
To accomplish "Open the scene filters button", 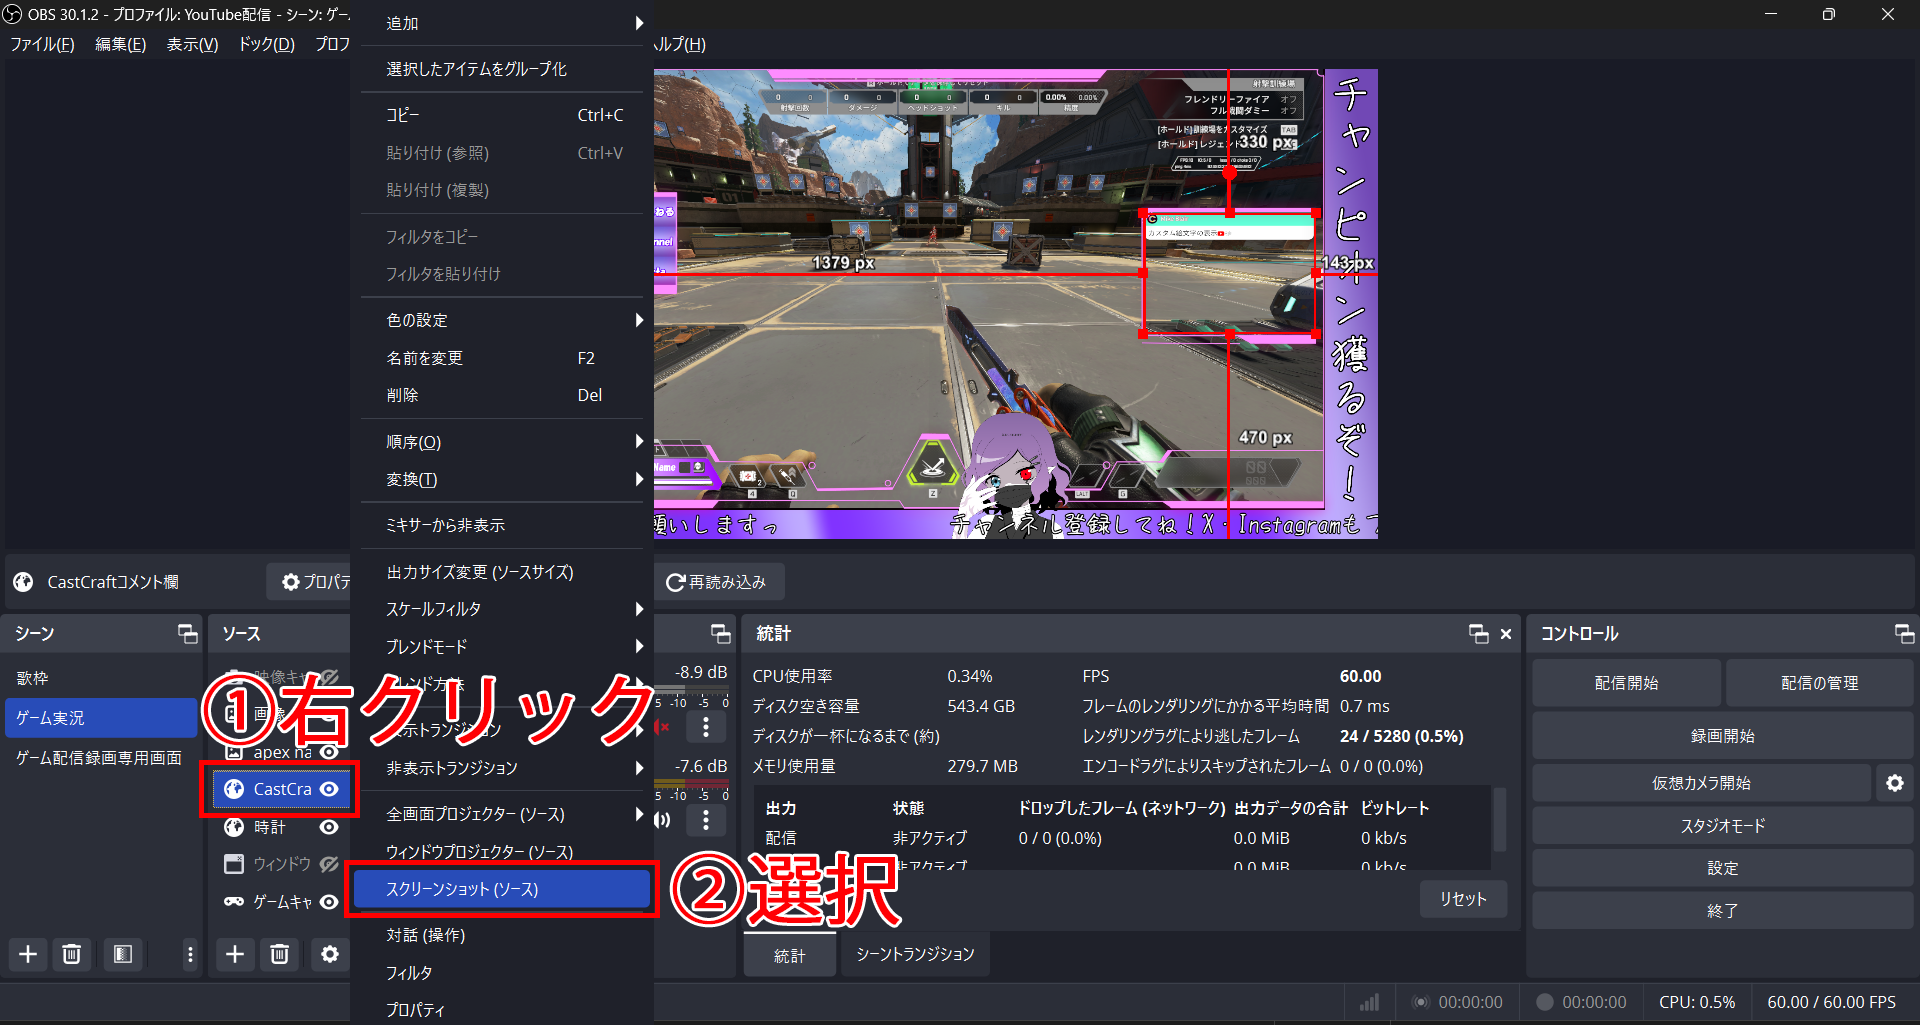I will point(123,954).
